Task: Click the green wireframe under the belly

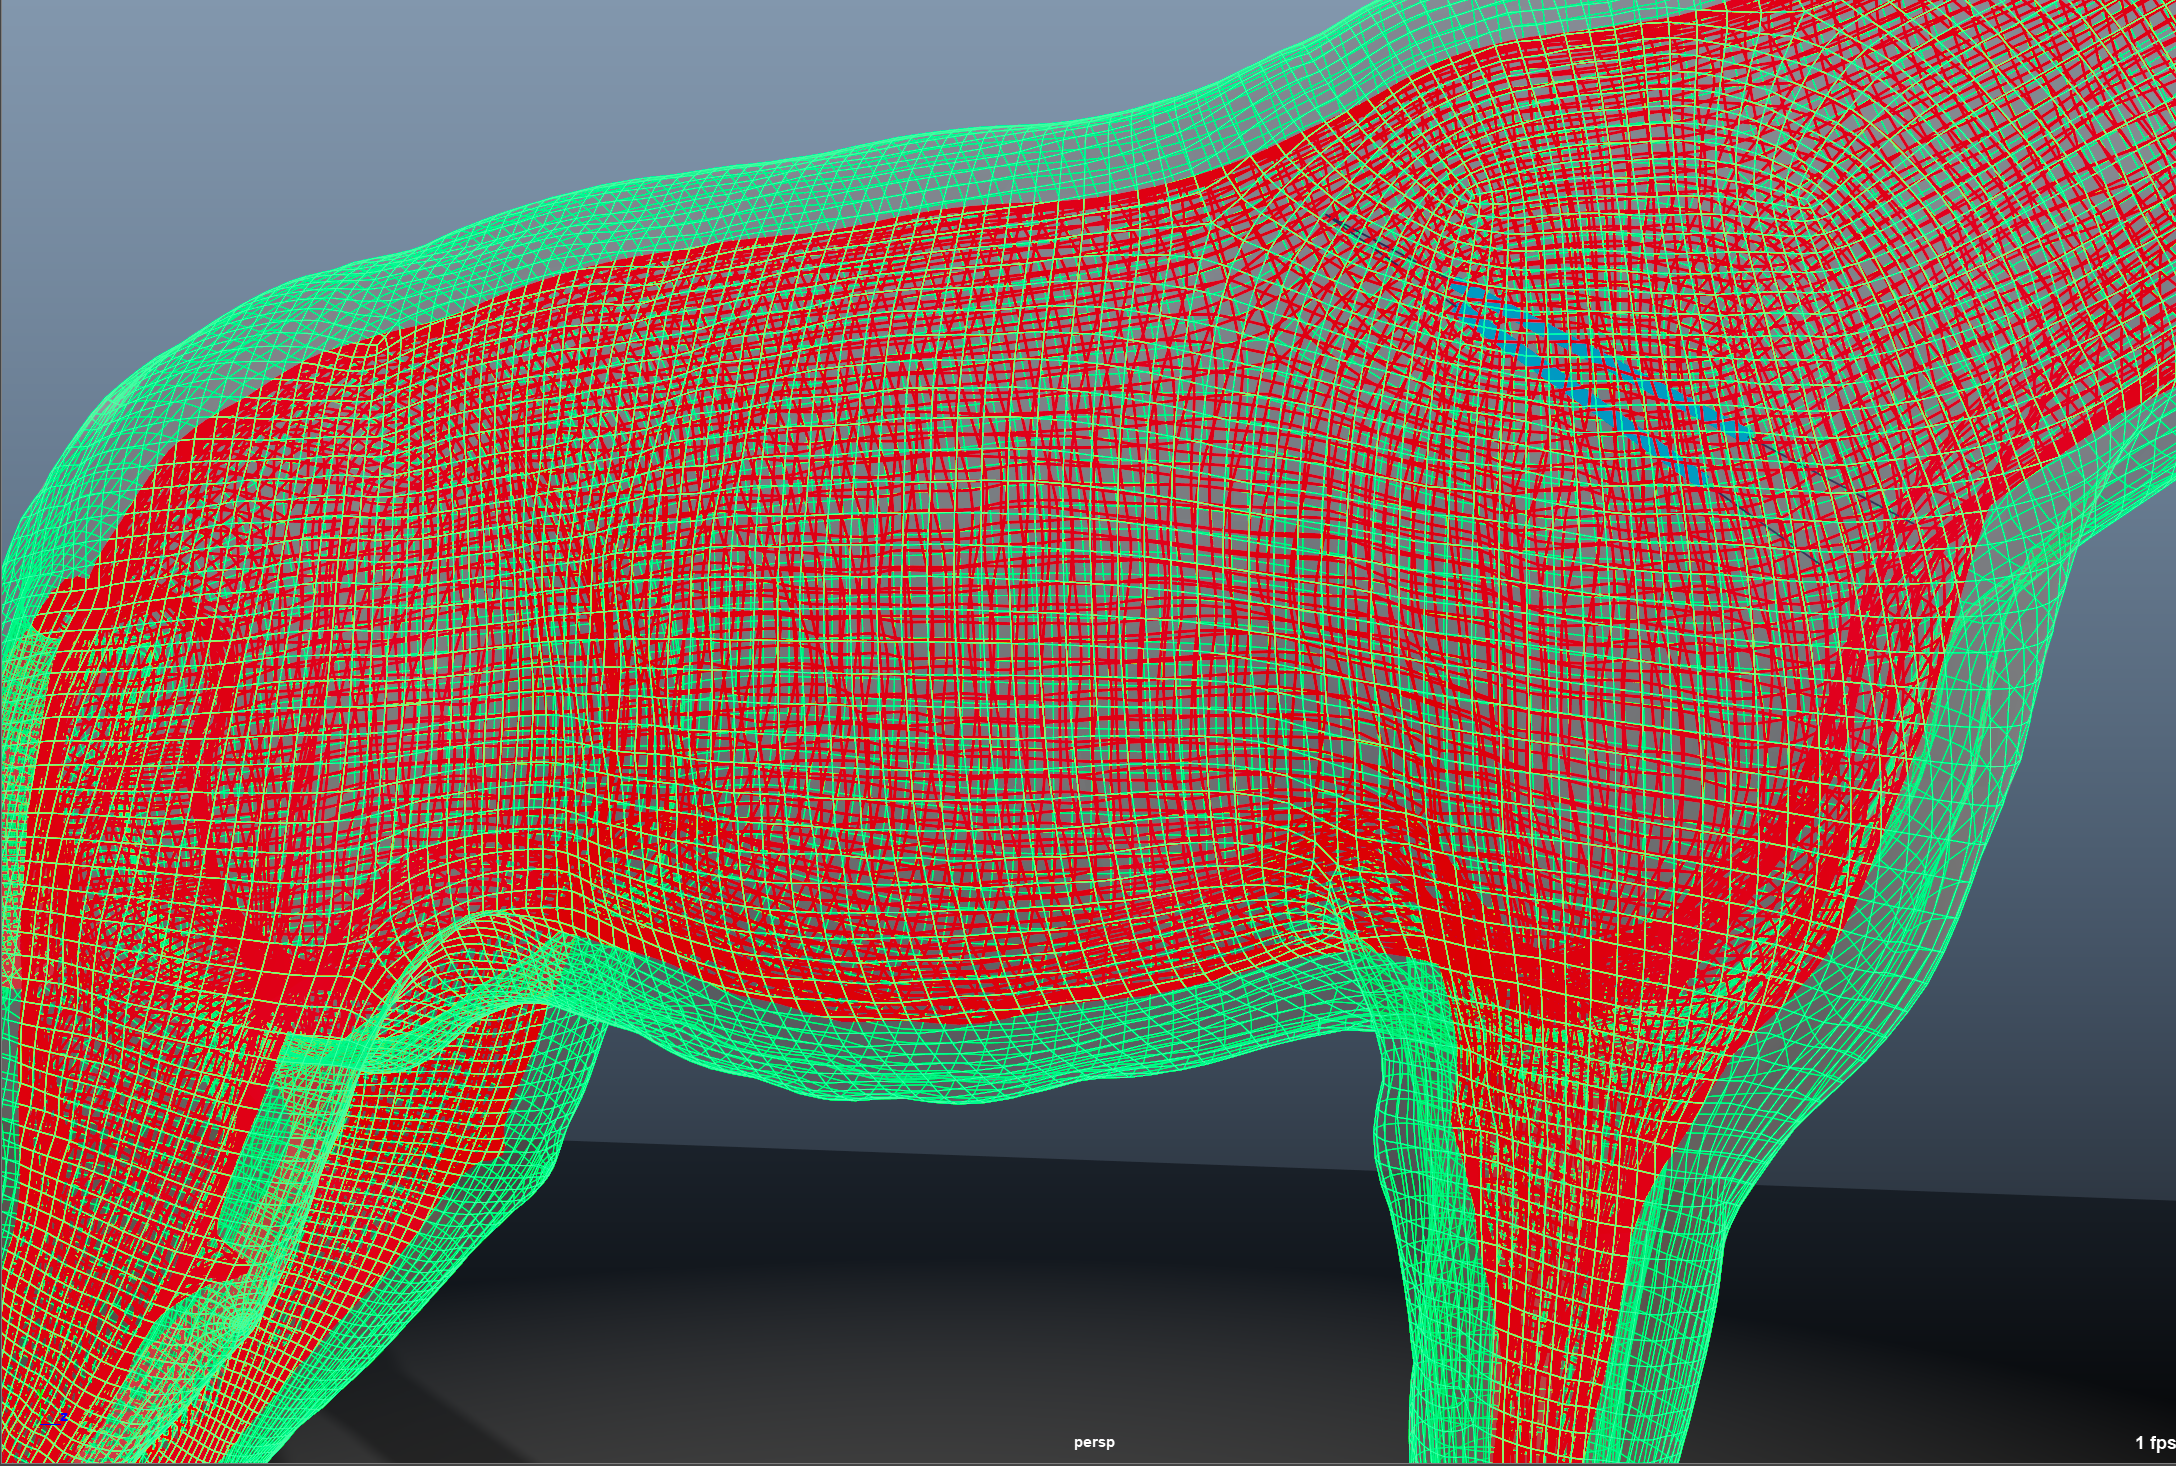Action: pos(950,1060)
